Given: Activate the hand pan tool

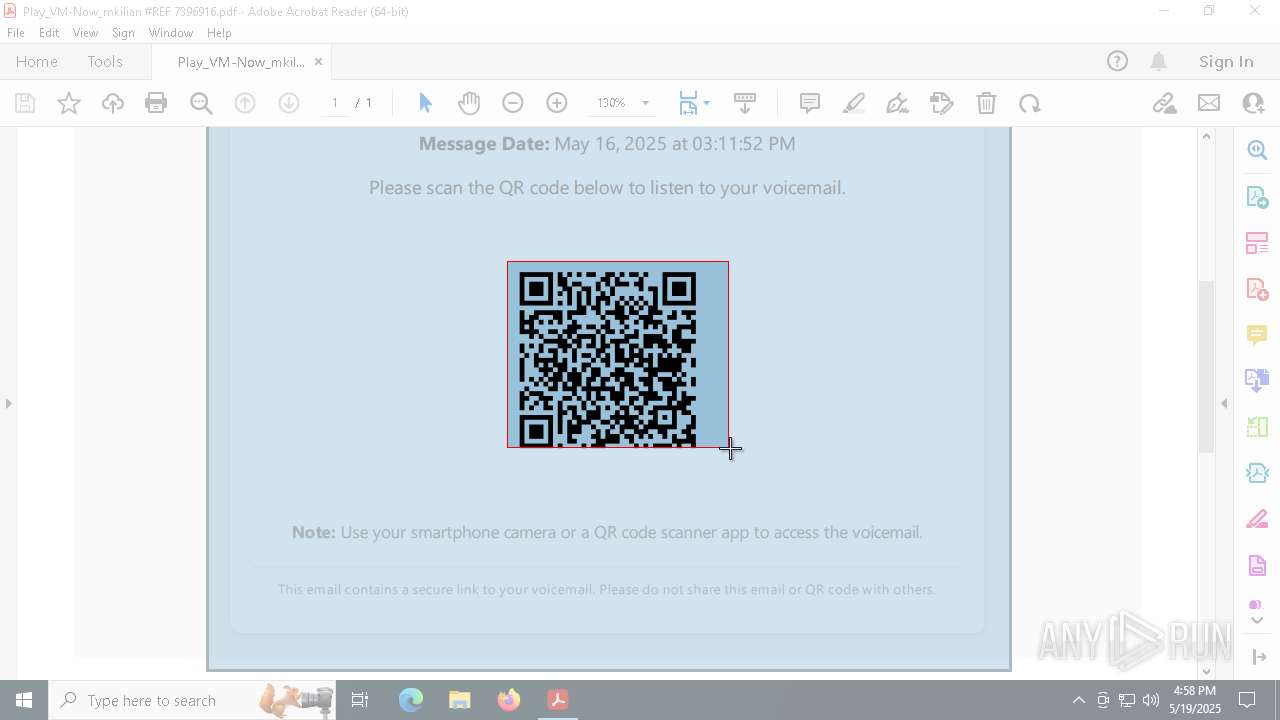Looking at the screenshot, I should click(x=469, y=103).
